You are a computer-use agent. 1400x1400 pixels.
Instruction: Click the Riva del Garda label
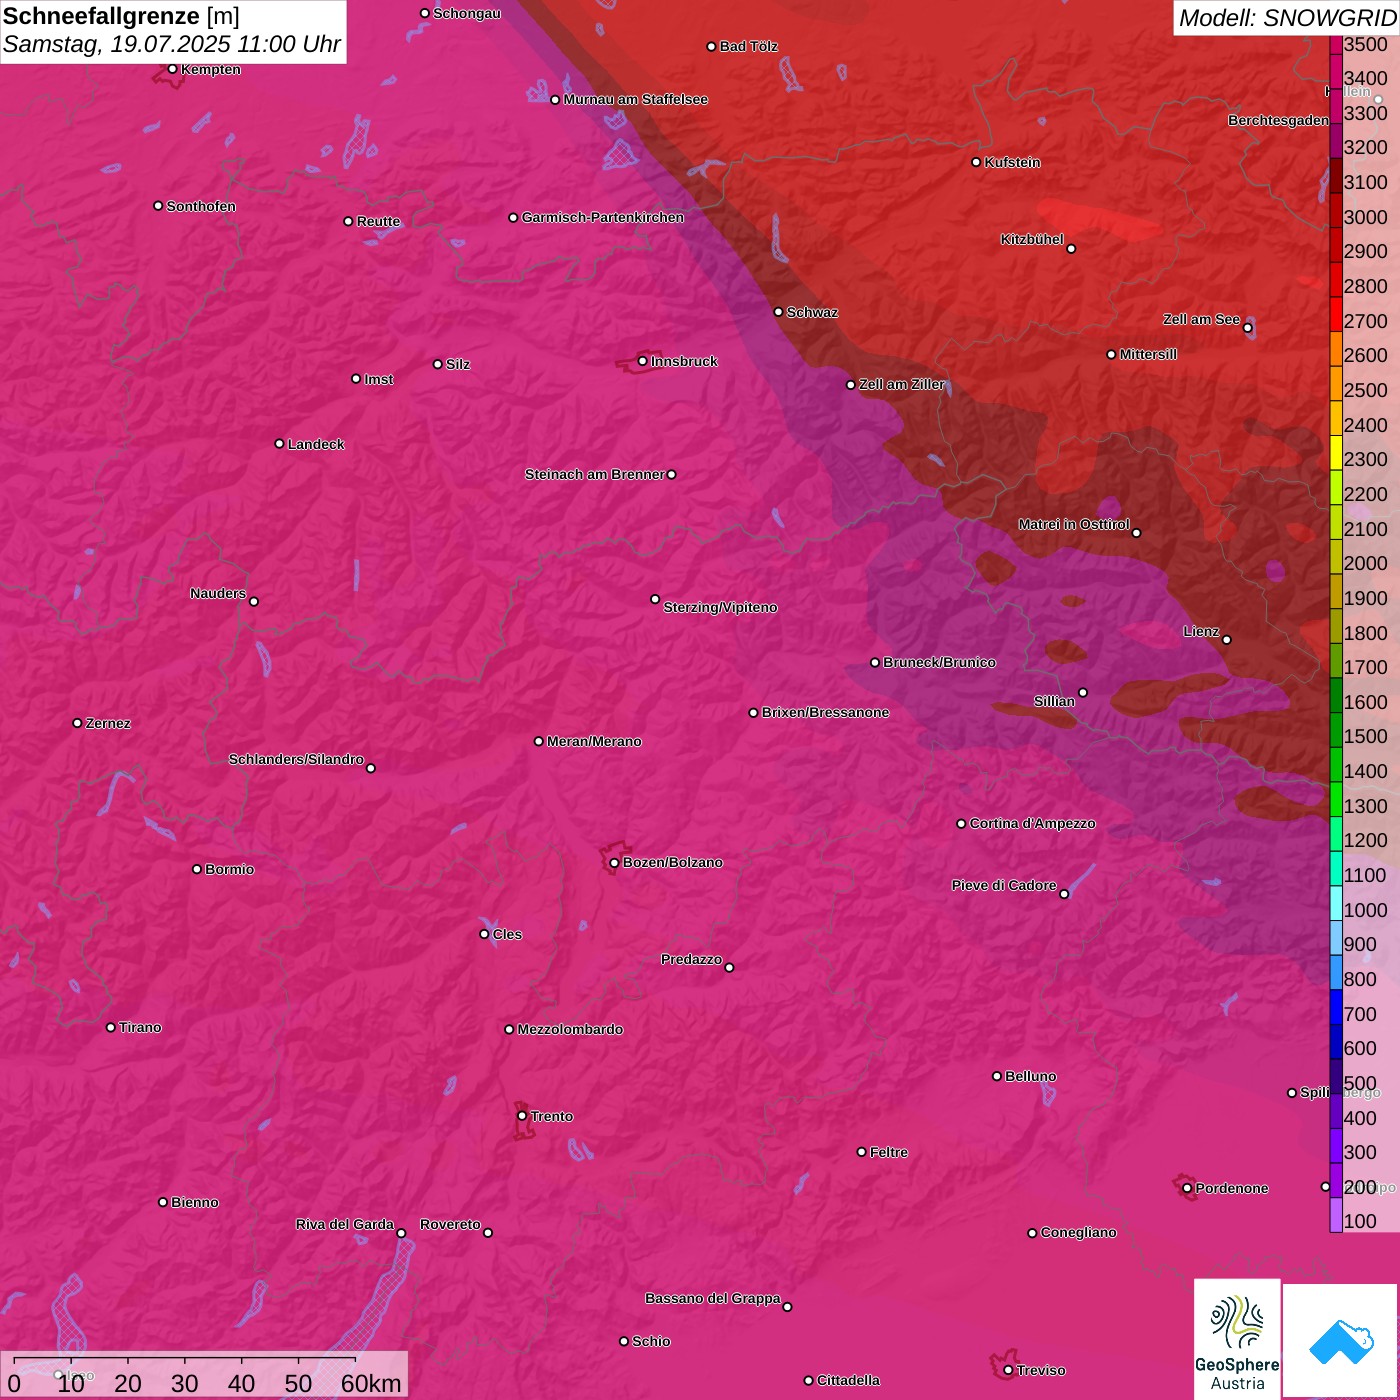344,1224
